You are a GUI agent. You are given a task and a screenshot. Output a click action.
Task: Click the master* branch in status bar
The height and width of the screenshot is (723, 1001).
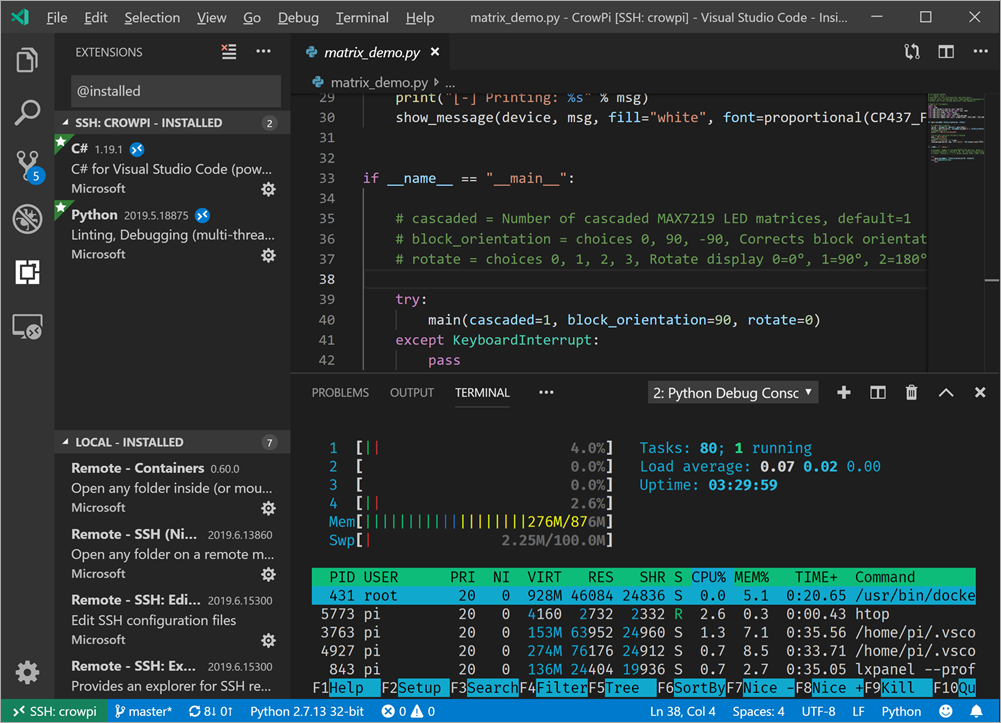144,711
